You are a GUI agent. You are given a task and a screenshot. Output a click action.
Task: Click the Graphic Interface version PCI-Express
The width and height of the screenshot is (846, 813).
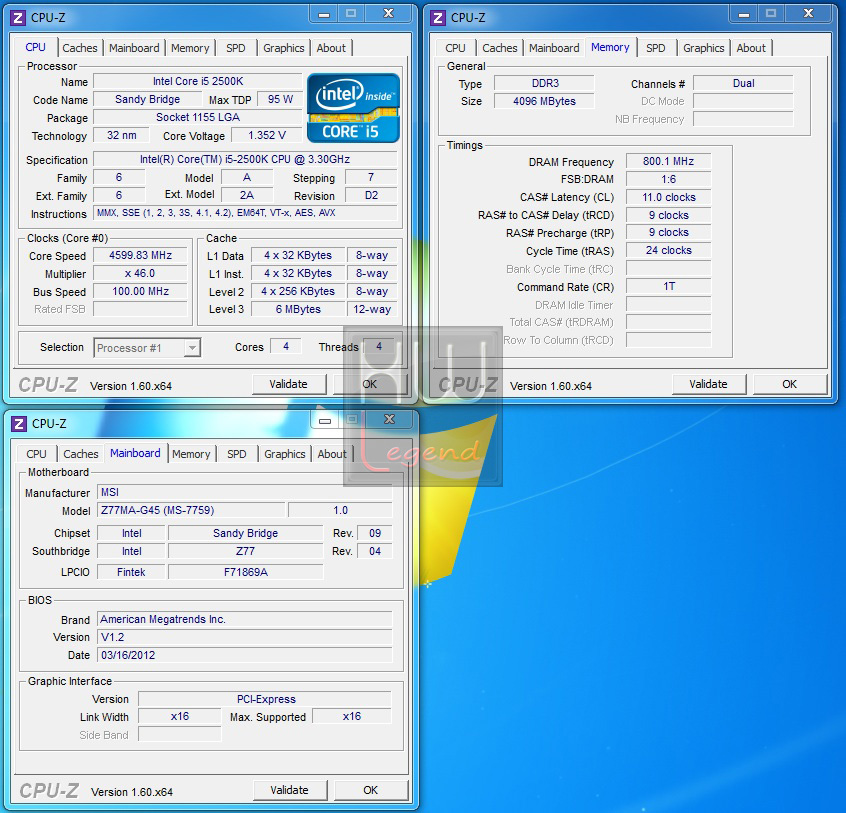265,699
